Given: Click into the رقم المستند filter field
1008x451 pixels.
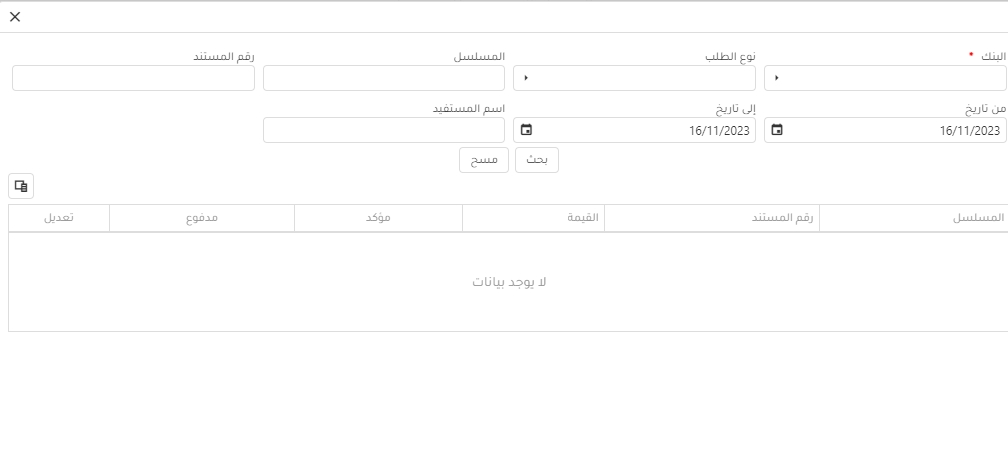Looking at the screenshot, I should click(x=133, y=78).
